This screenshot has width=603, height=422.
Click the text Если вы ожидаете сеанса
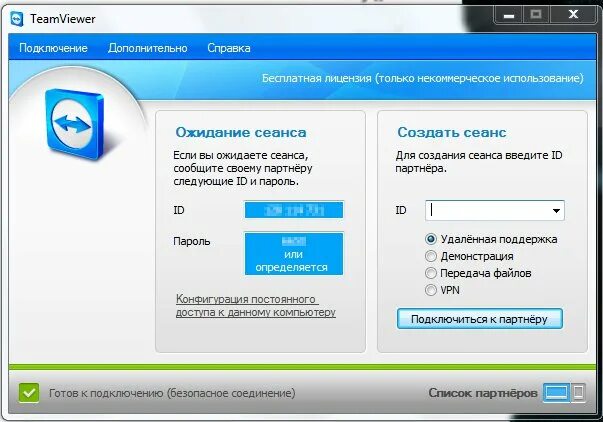click(x=241, y=155)
